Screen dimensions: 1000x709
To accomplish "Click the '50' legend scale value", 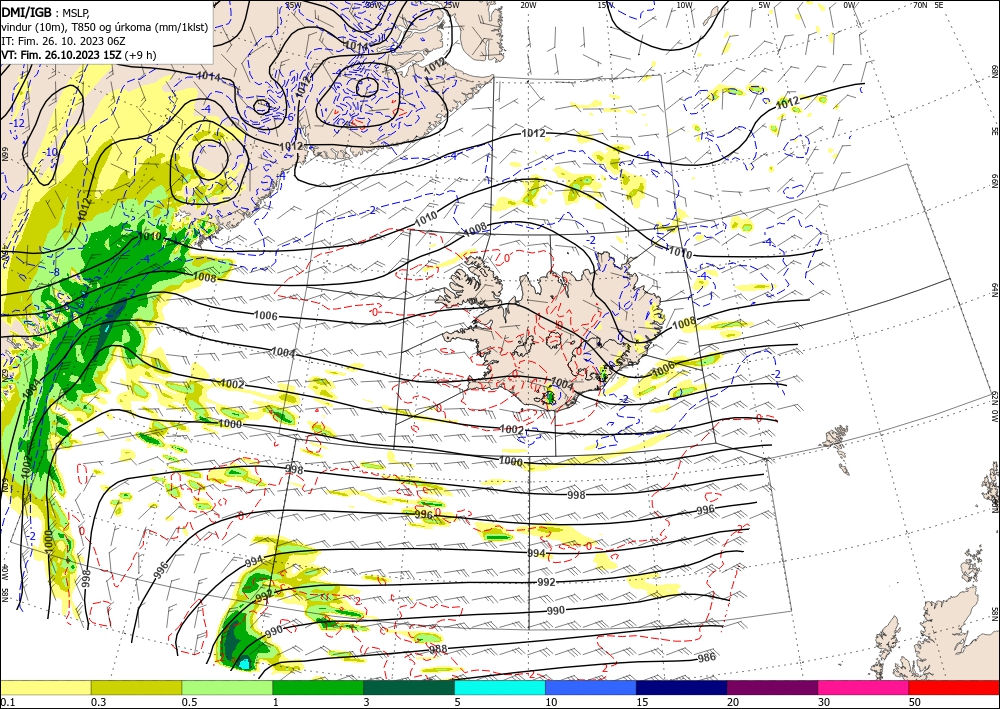I will point(915,702).
